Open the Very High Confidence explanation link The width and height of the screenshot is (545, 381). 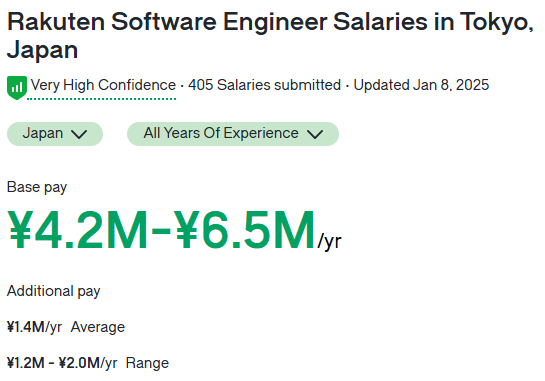(103, 85)
